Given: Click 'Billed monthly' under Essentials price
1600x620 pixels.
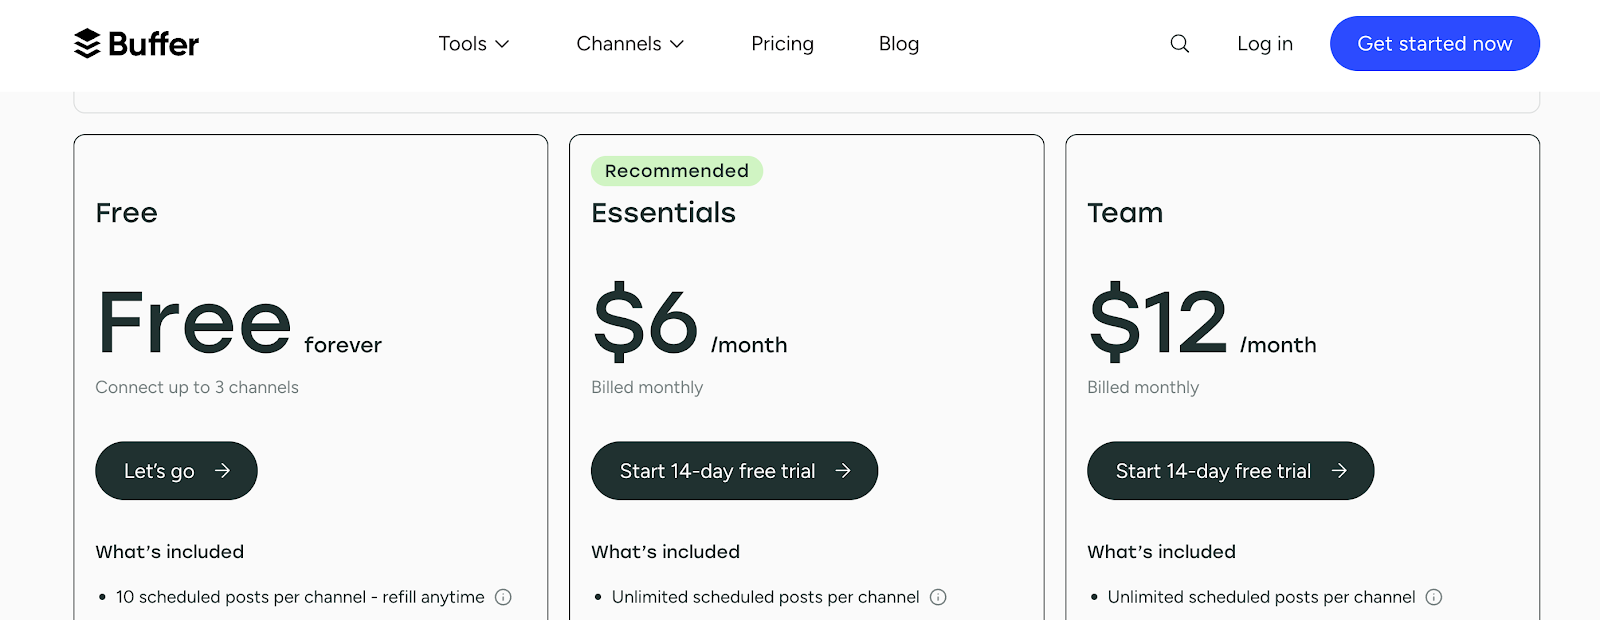Looking at the screenshot, I should tap(647, 388).
